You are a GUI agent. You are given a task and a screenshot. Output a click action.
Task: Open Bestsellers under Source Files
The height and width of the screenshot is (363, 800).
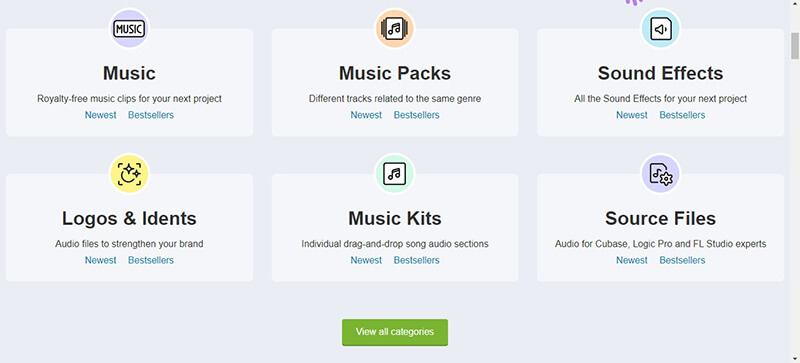point(682,260)
